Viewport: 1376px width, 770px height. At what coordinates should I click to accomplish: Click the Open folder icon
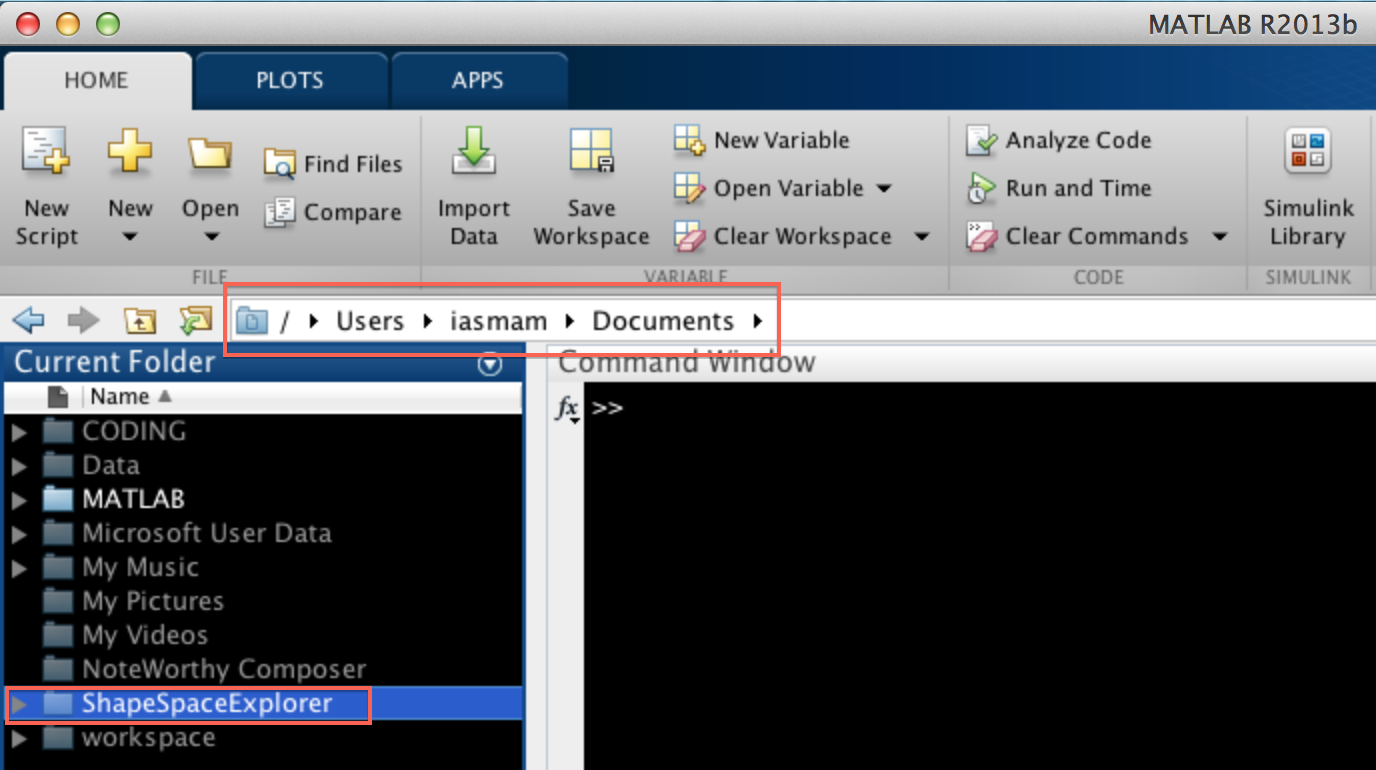210,154
